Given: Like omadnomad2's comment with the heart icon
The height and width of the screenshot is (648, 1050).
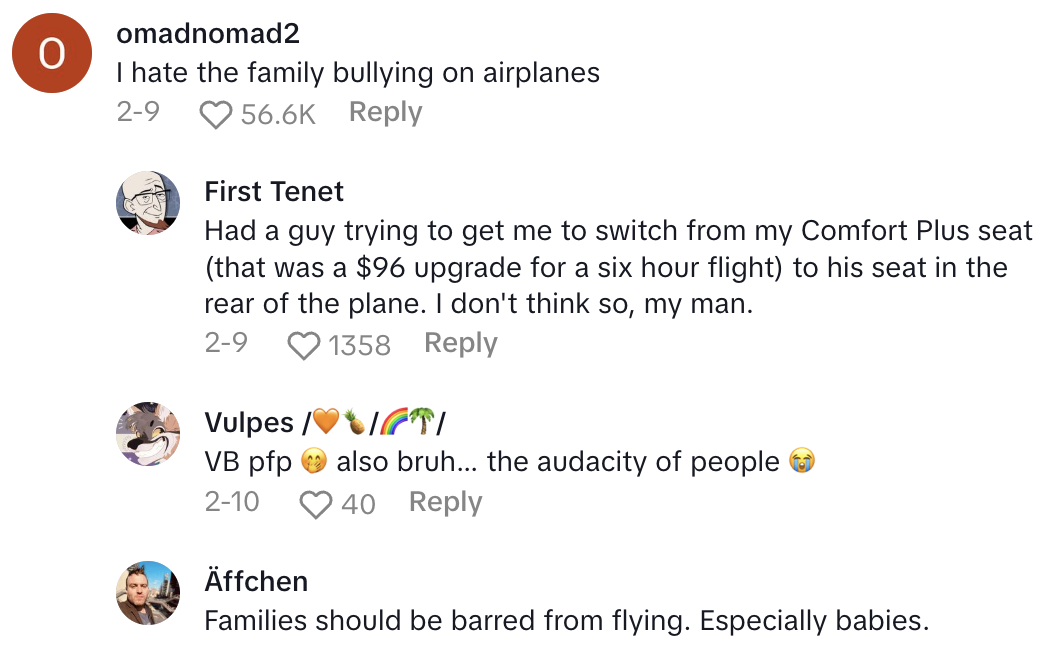Looking at the screenshot, I should 215,115.
